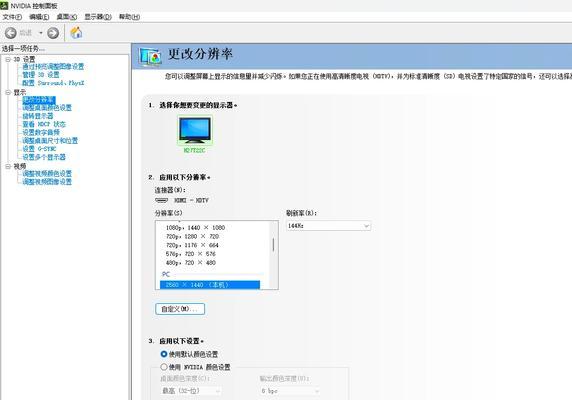Viewport: 572px width, 400px height.
Task: Click the 3D 设置 category label
Action: [24, 59]
